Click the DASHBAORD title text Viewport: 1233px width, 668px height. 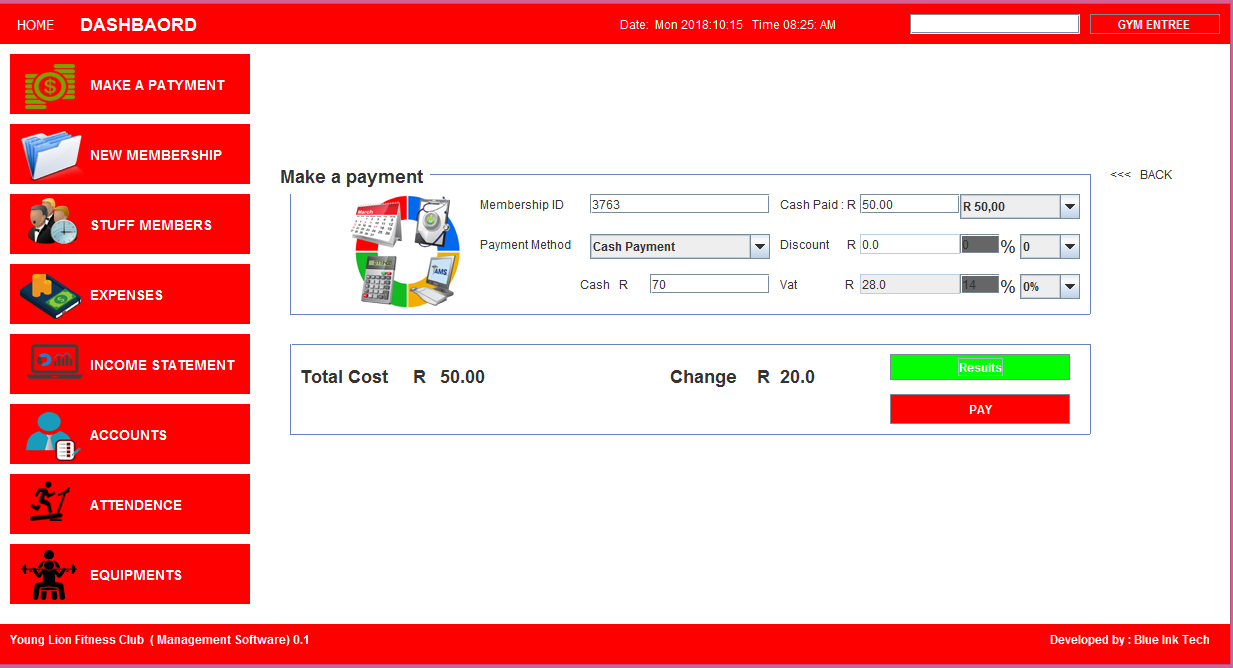[138, 25]
